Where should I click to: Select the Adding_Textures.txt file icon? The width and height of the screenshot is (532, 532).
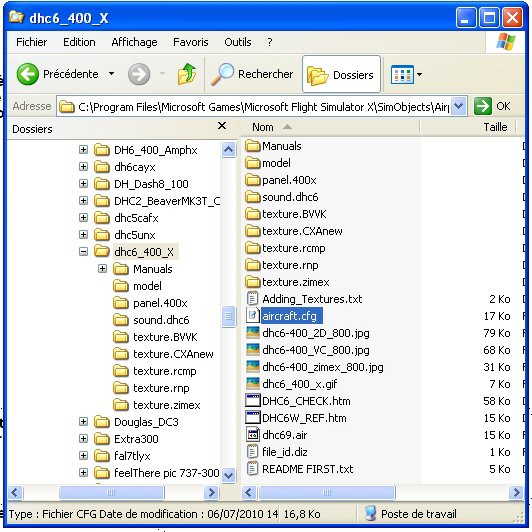(252, 299)
